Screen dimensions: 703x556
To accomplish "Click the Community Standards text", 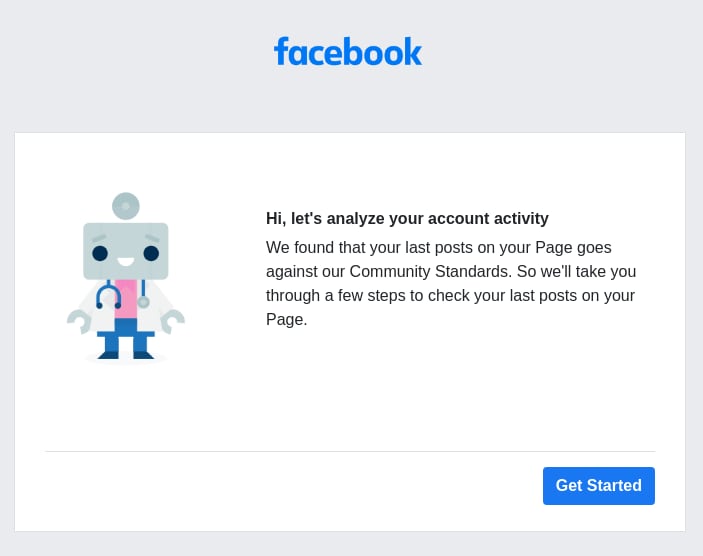I will click(430, 271).
